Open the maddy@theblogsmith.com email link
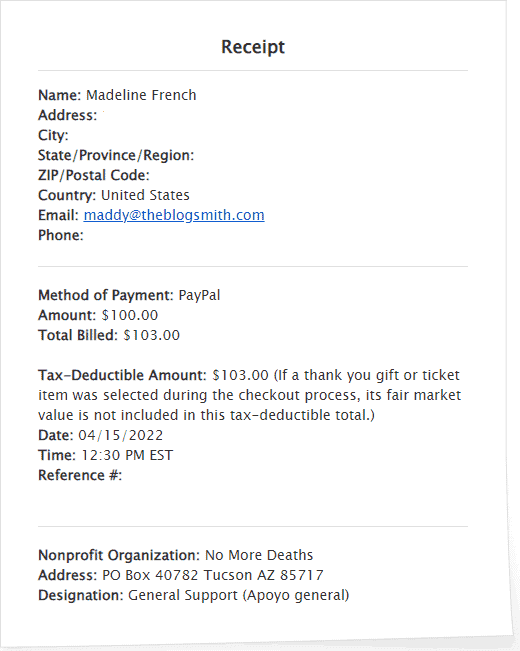 point(174,215)
